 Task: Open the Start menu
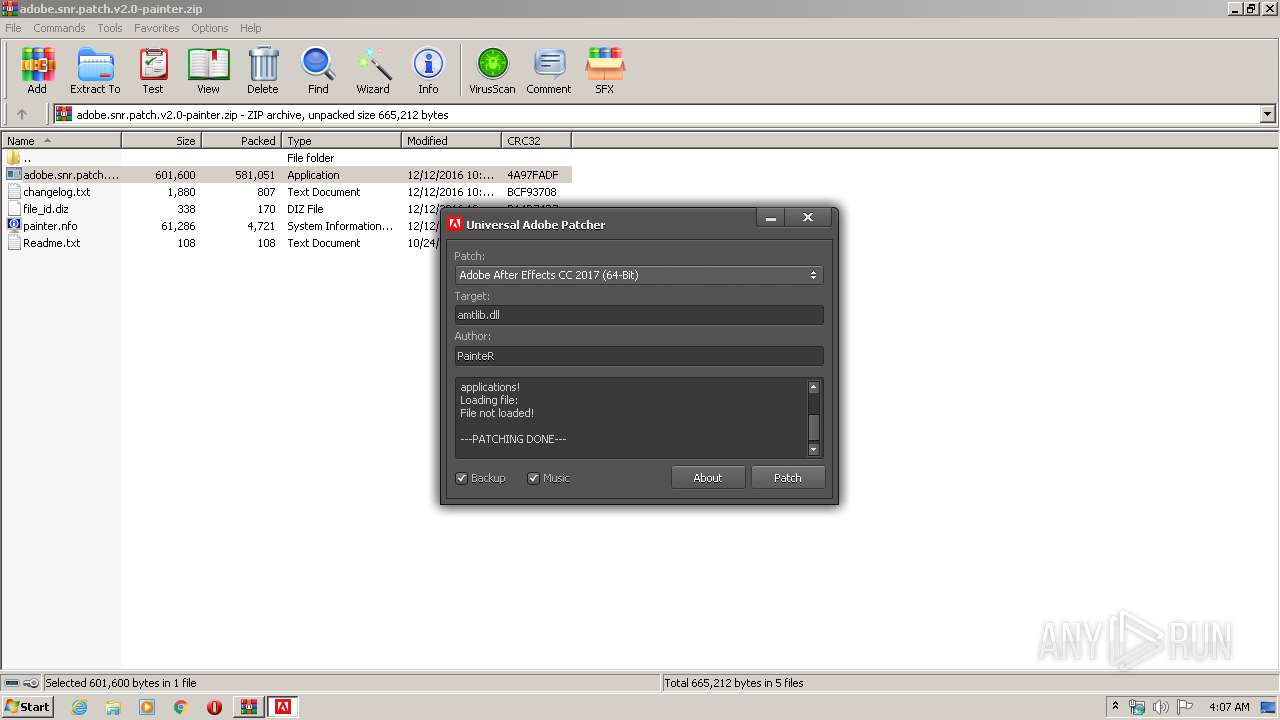[x=28, y=706]
